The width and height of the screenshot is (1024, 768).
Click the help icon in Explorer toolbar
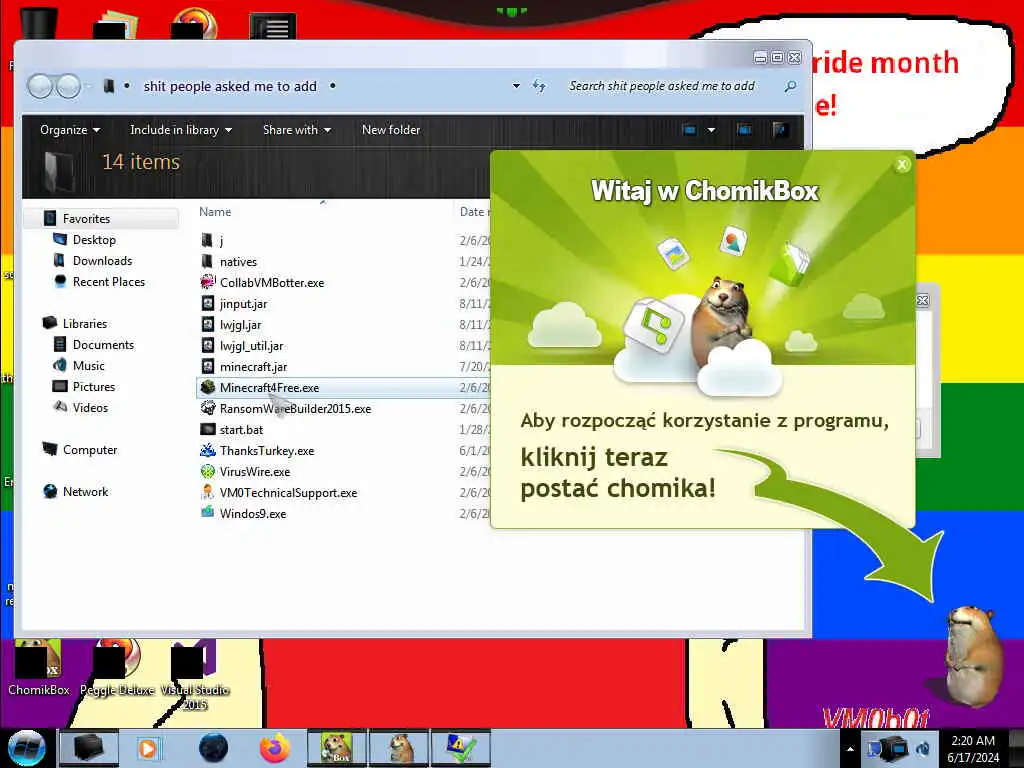tap(780, 129)
